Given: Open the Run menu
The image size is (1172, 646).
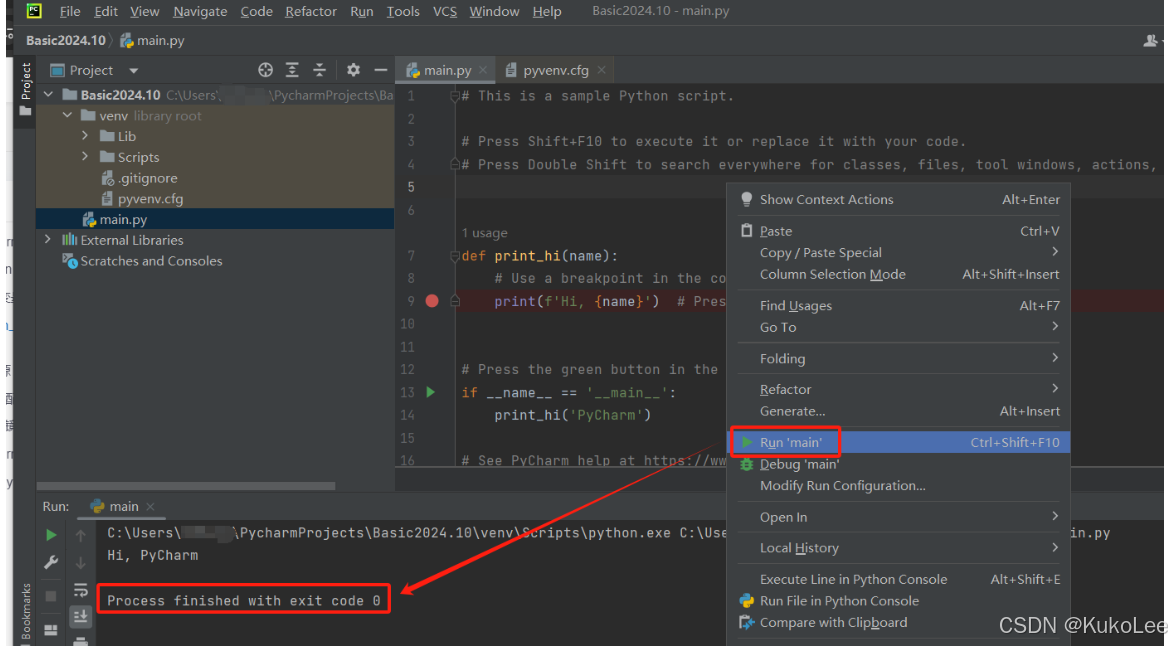Looking at the screenshot, I should 362,11.
